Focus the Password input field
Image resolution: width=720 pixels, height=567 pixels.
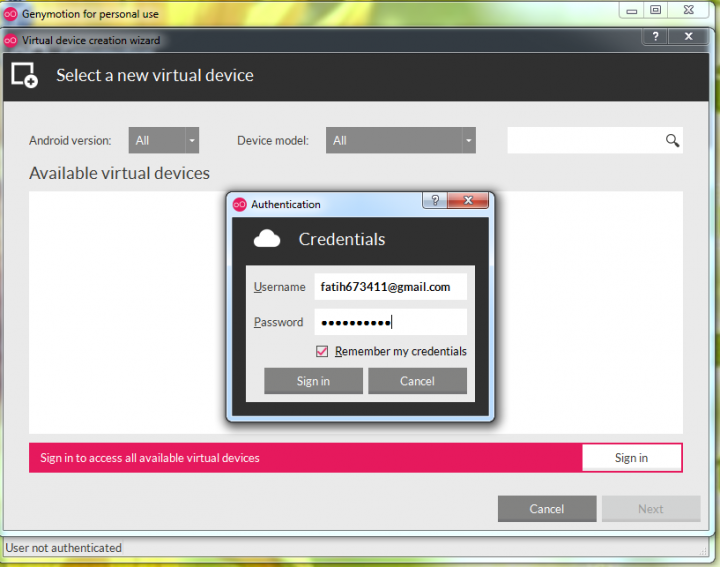[391, 322]
